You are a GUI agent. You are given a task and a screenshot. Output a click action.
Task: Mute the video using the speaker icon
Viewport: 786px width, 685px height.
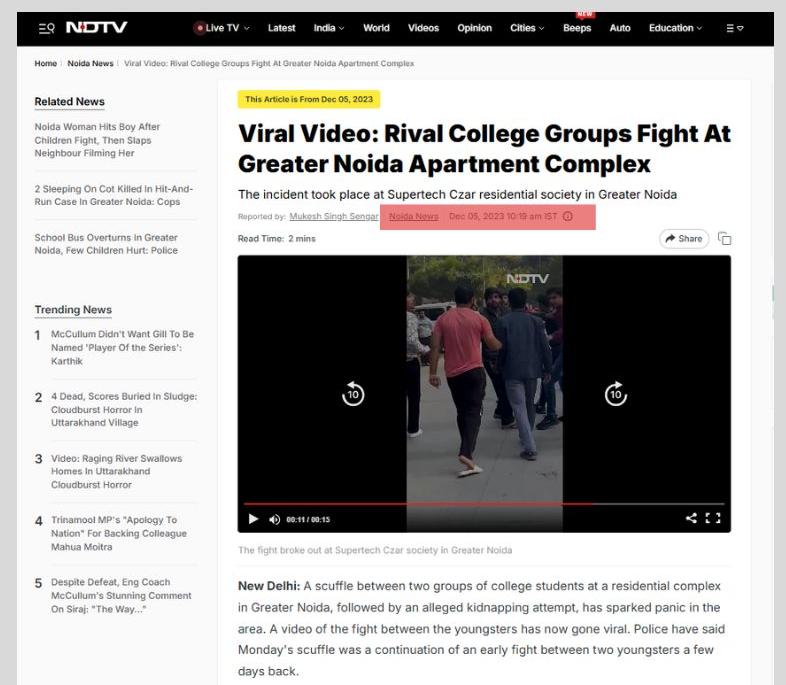tap(274, 520)
